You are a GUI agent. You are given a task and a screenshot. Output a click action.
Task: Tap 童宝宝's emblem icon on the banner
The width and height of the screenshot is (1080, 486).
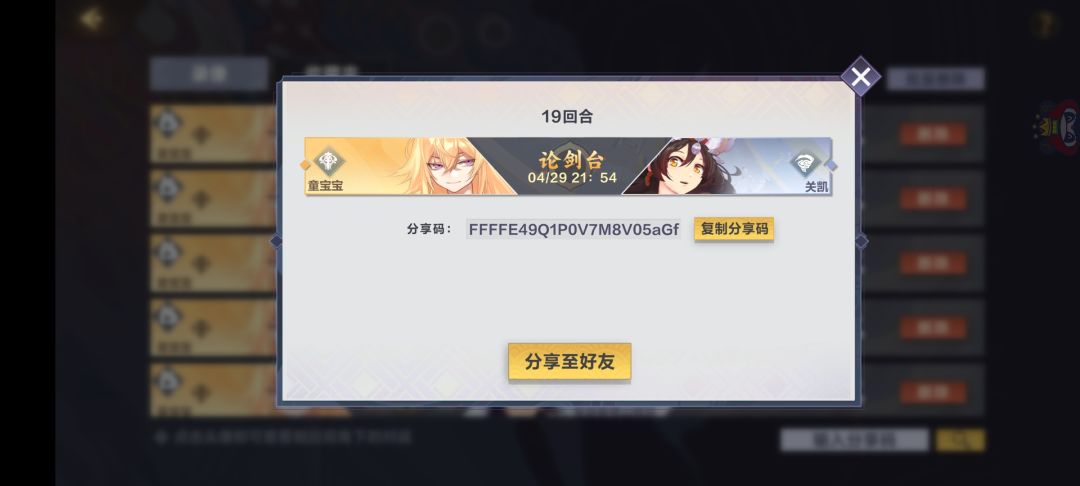329,161
